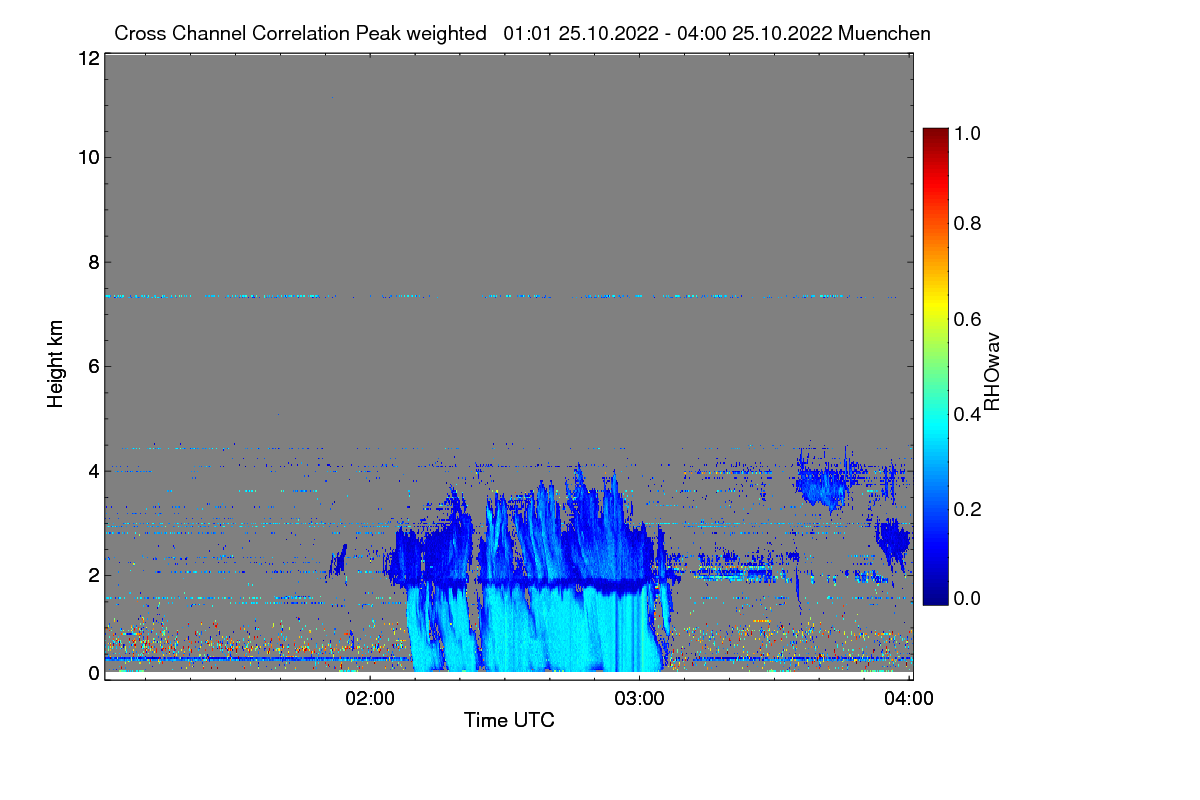
Task: Click the height tick label 8
Action: coord(93,262)
